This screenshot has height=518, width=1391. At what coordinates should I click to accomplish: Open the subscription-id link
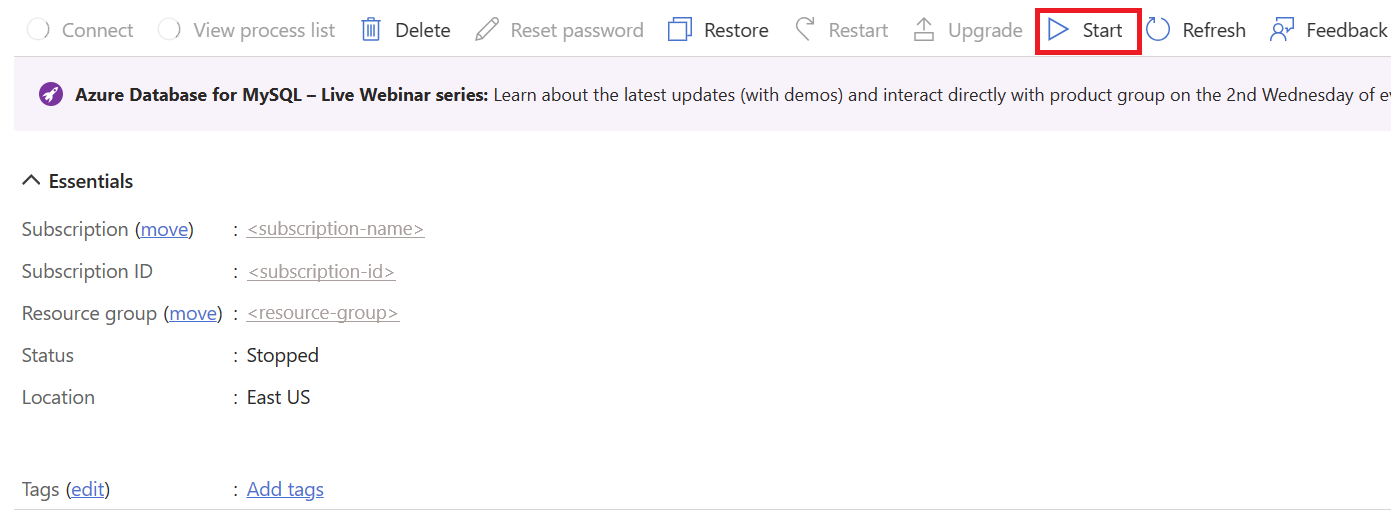(x=321, y=271)
